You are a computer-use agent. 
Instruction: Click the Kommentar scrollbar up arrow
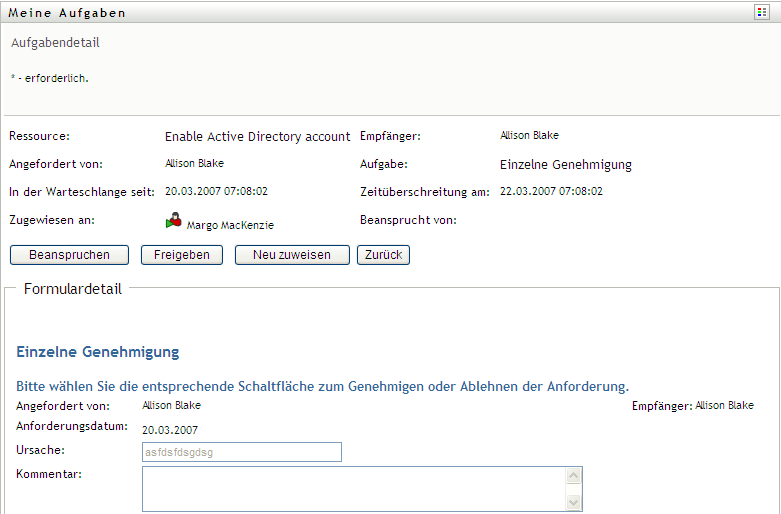[574, 476]
